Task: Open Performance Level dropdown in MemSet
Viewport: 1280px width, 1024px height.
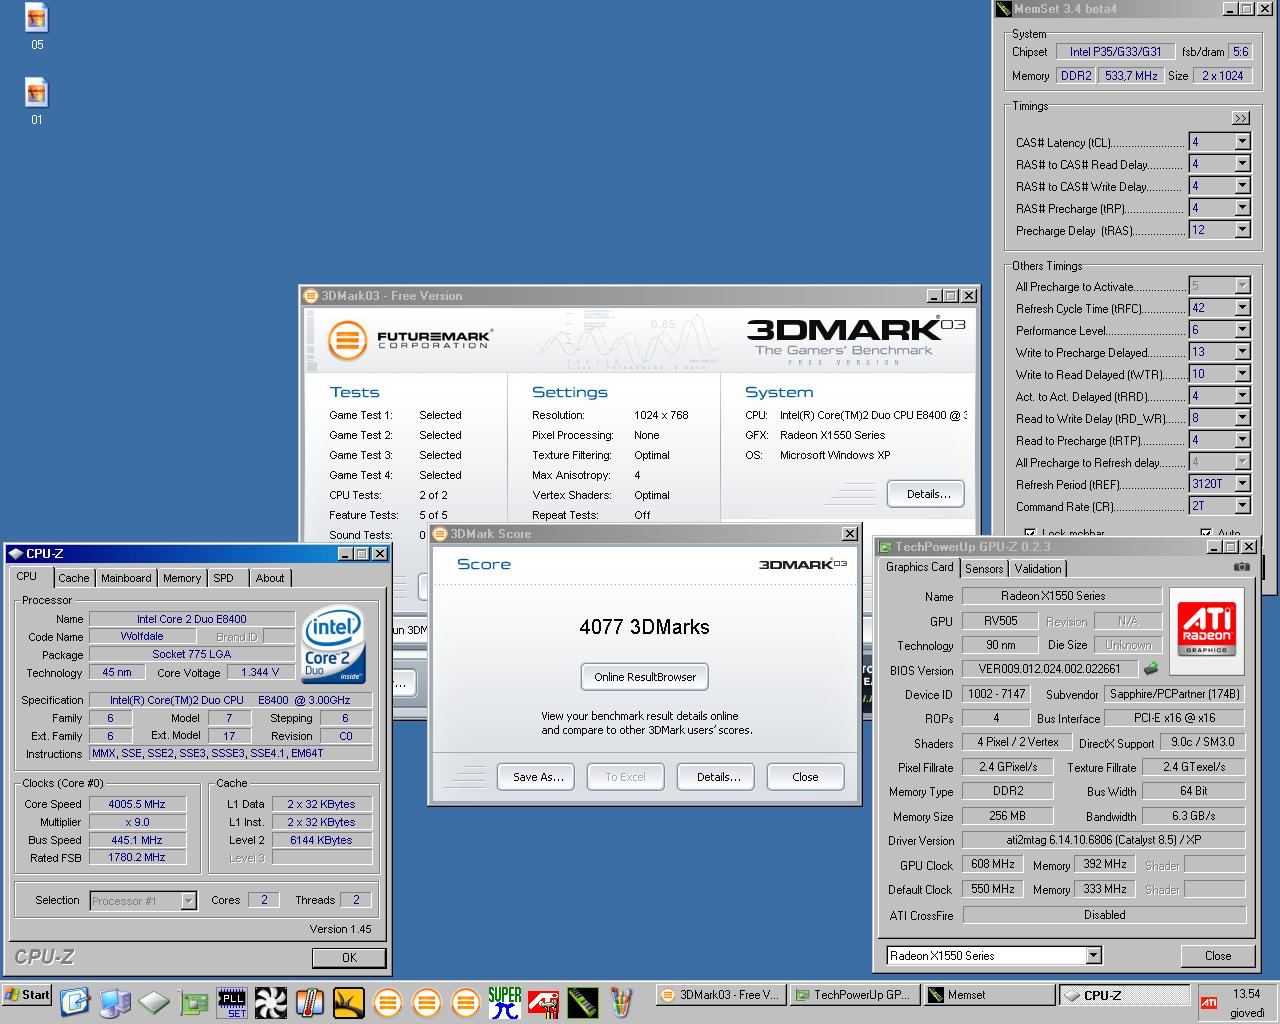Action: coord(1242,330)
